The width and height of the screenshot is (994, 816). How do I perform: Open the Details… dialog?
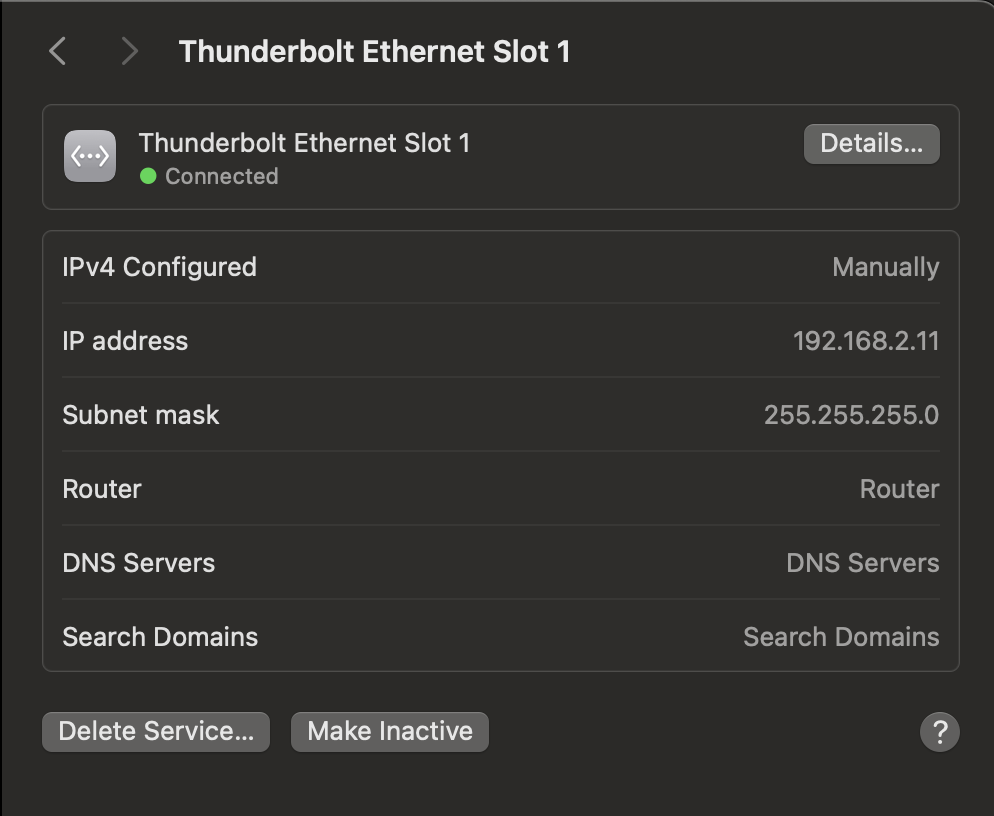point(871,144)
